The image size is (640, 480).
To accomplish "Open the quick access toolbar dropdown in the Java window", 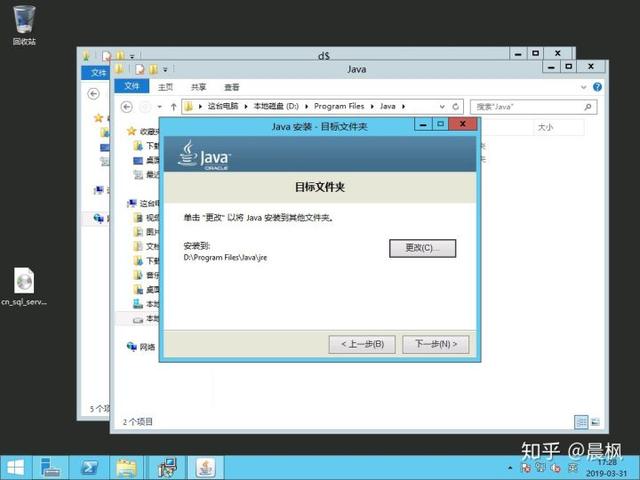I will click(165, 69).
